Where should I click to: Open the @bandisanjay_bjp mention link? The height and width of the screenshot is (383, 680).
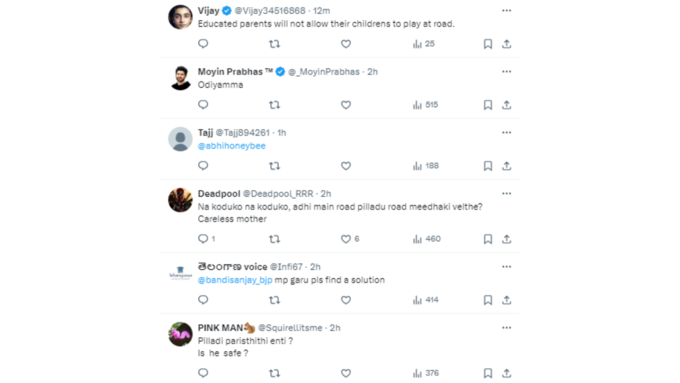[x=235, y=280]
